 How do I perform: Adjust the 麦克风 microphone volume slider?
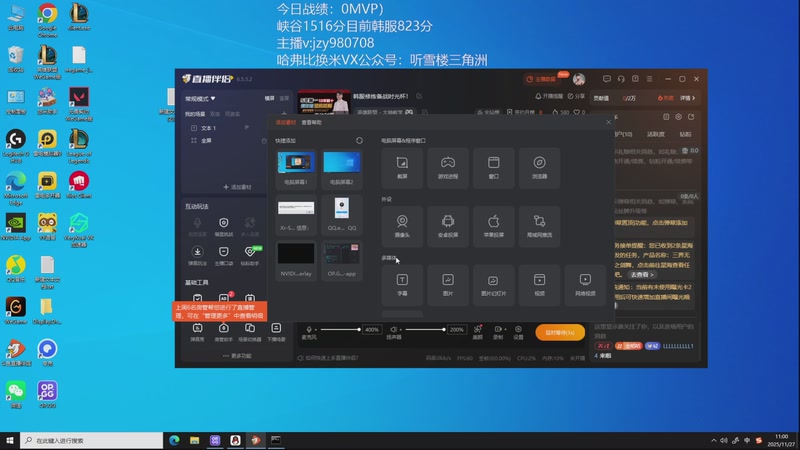click(340, 330)
